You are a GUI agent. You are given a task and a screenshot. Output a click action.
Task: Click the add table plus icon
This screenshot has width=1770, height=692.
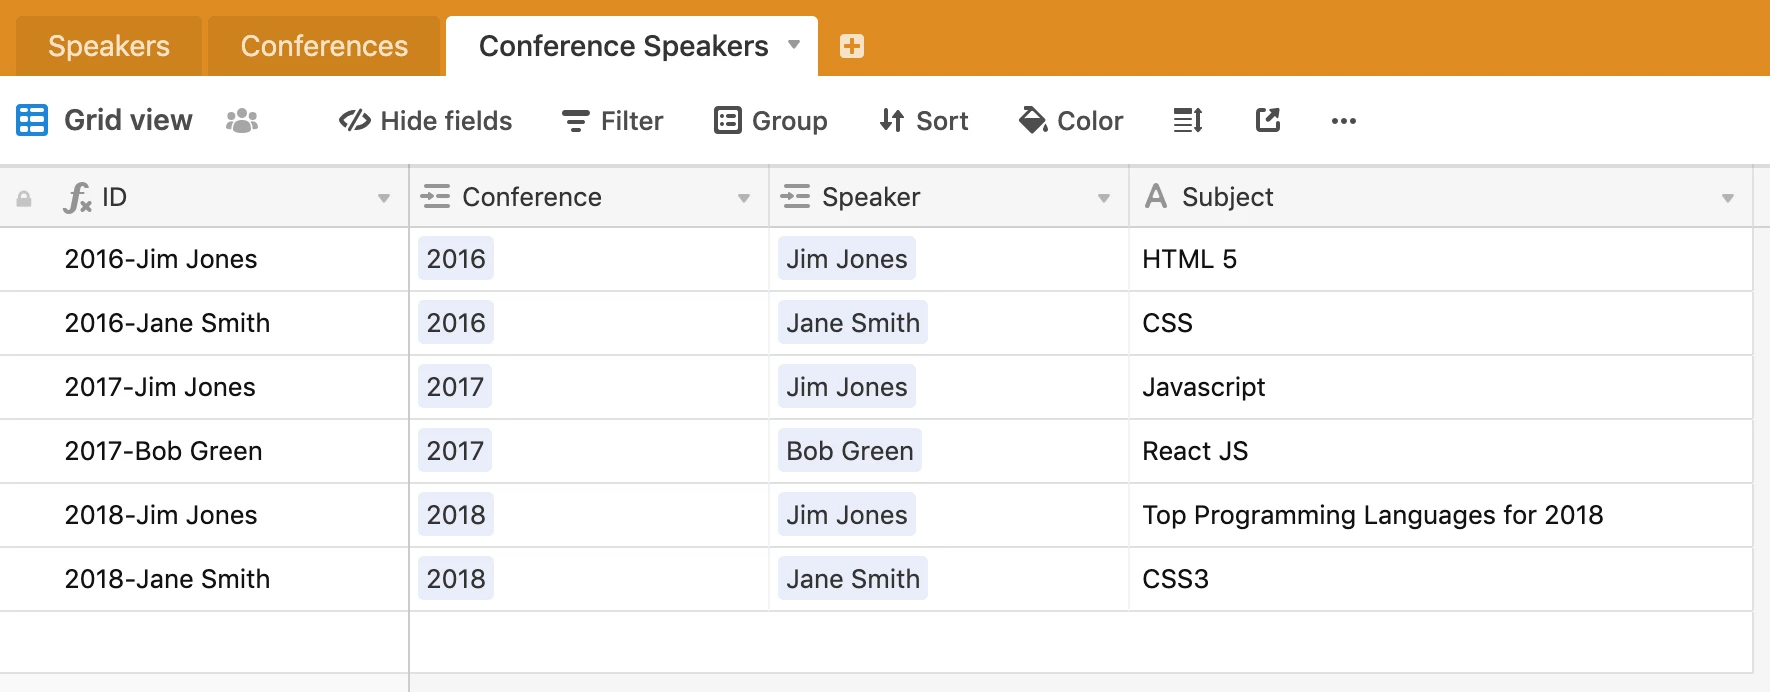852,46
